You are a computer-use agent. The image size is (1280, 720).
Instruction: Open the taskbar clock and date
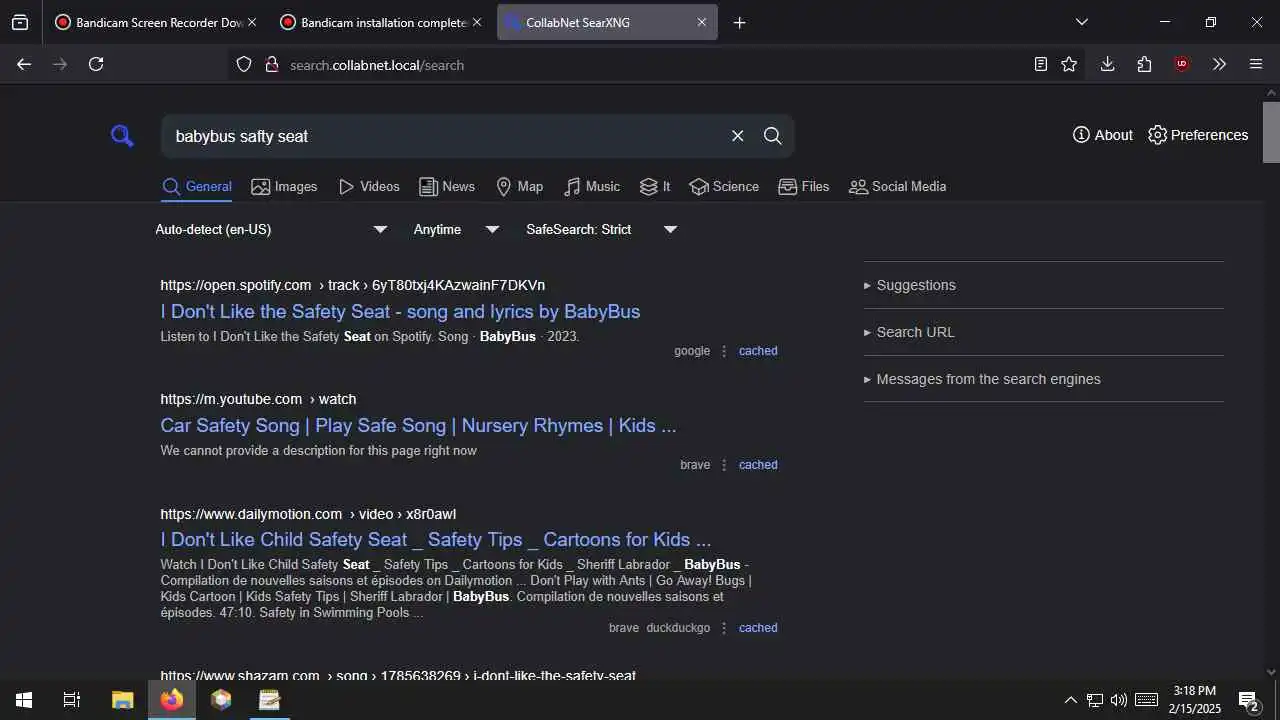click(x=1195, y=700)
